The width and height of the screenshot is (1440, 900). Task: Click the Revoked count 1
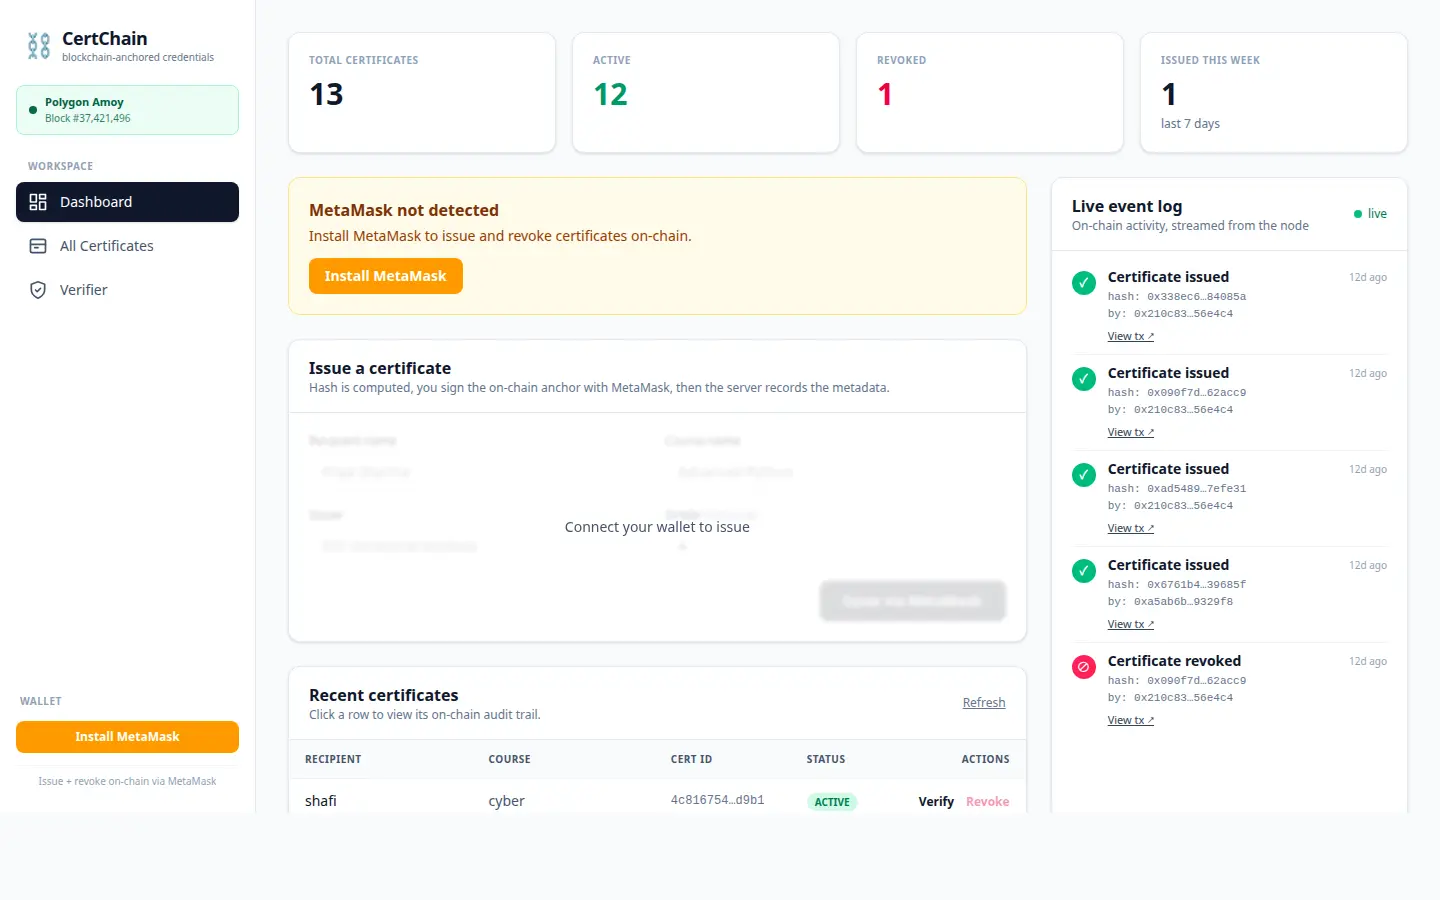point(884,94)
